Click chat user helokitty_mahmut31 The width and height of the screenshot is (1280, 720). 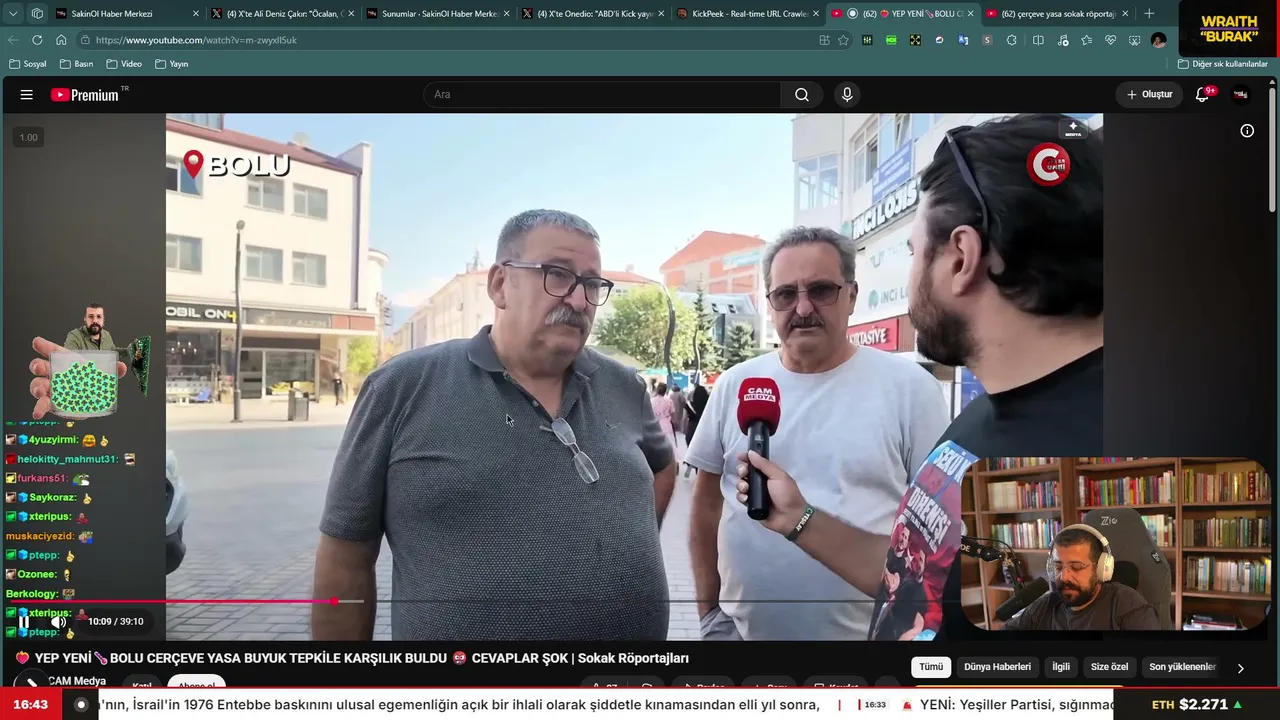[68, 459]
